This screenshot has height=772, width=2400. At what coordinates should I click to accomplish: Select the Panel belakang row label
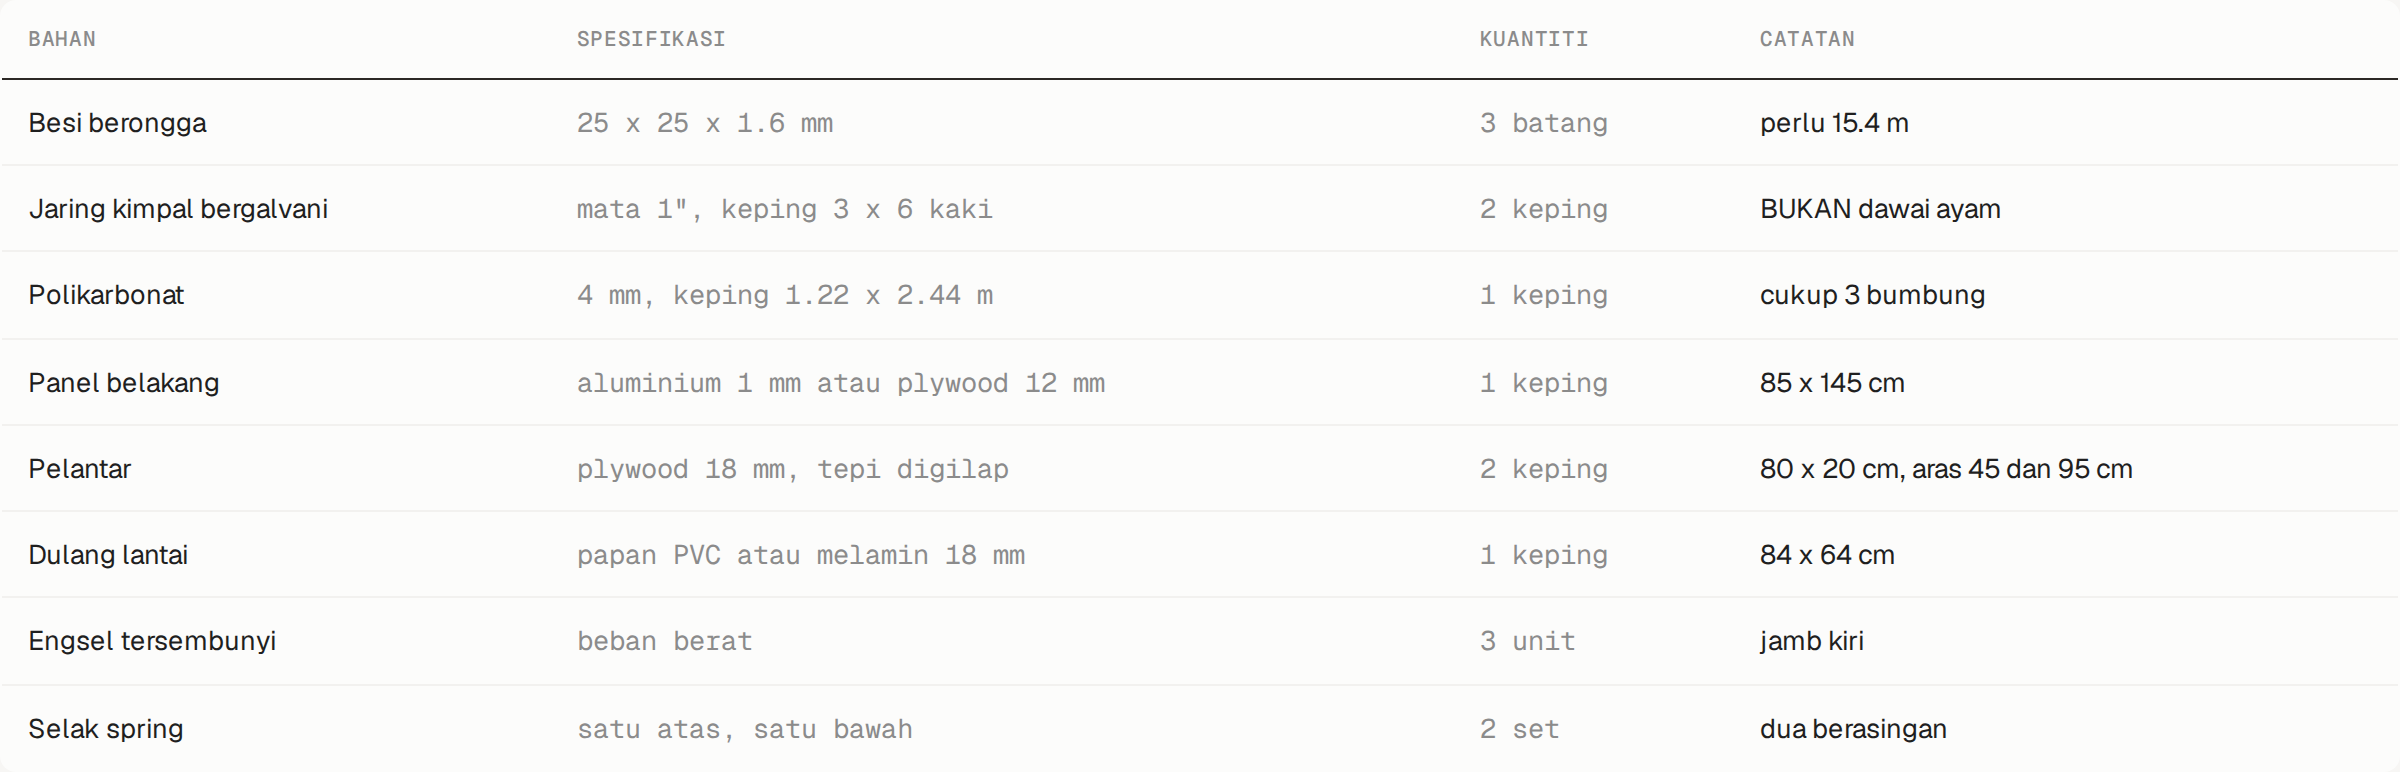(123, 383)
